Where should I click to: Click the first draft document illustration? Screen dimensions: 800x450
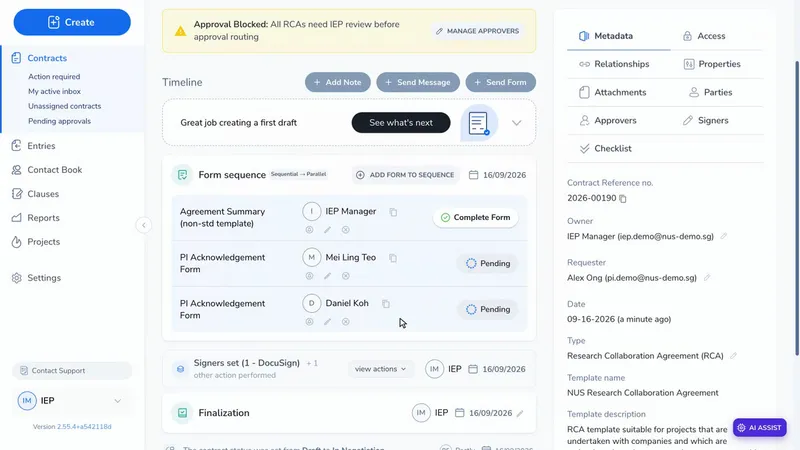pos(479,123)
